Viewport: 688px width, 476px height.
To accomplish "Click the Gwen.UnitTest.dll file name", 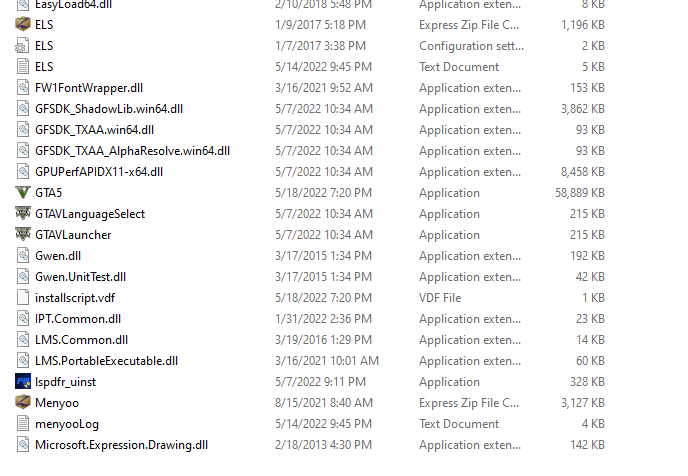I will point(80,277).
